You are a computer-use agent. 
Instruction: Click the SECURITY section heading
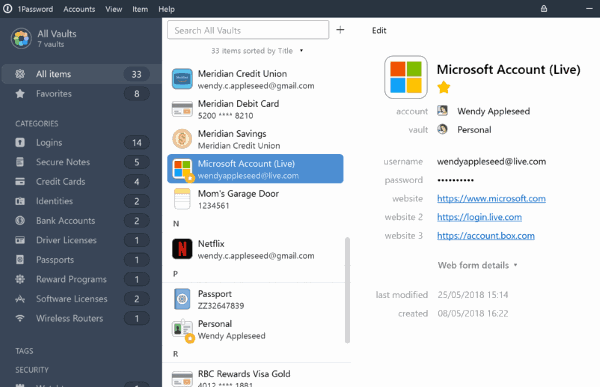tap(32, 370)
